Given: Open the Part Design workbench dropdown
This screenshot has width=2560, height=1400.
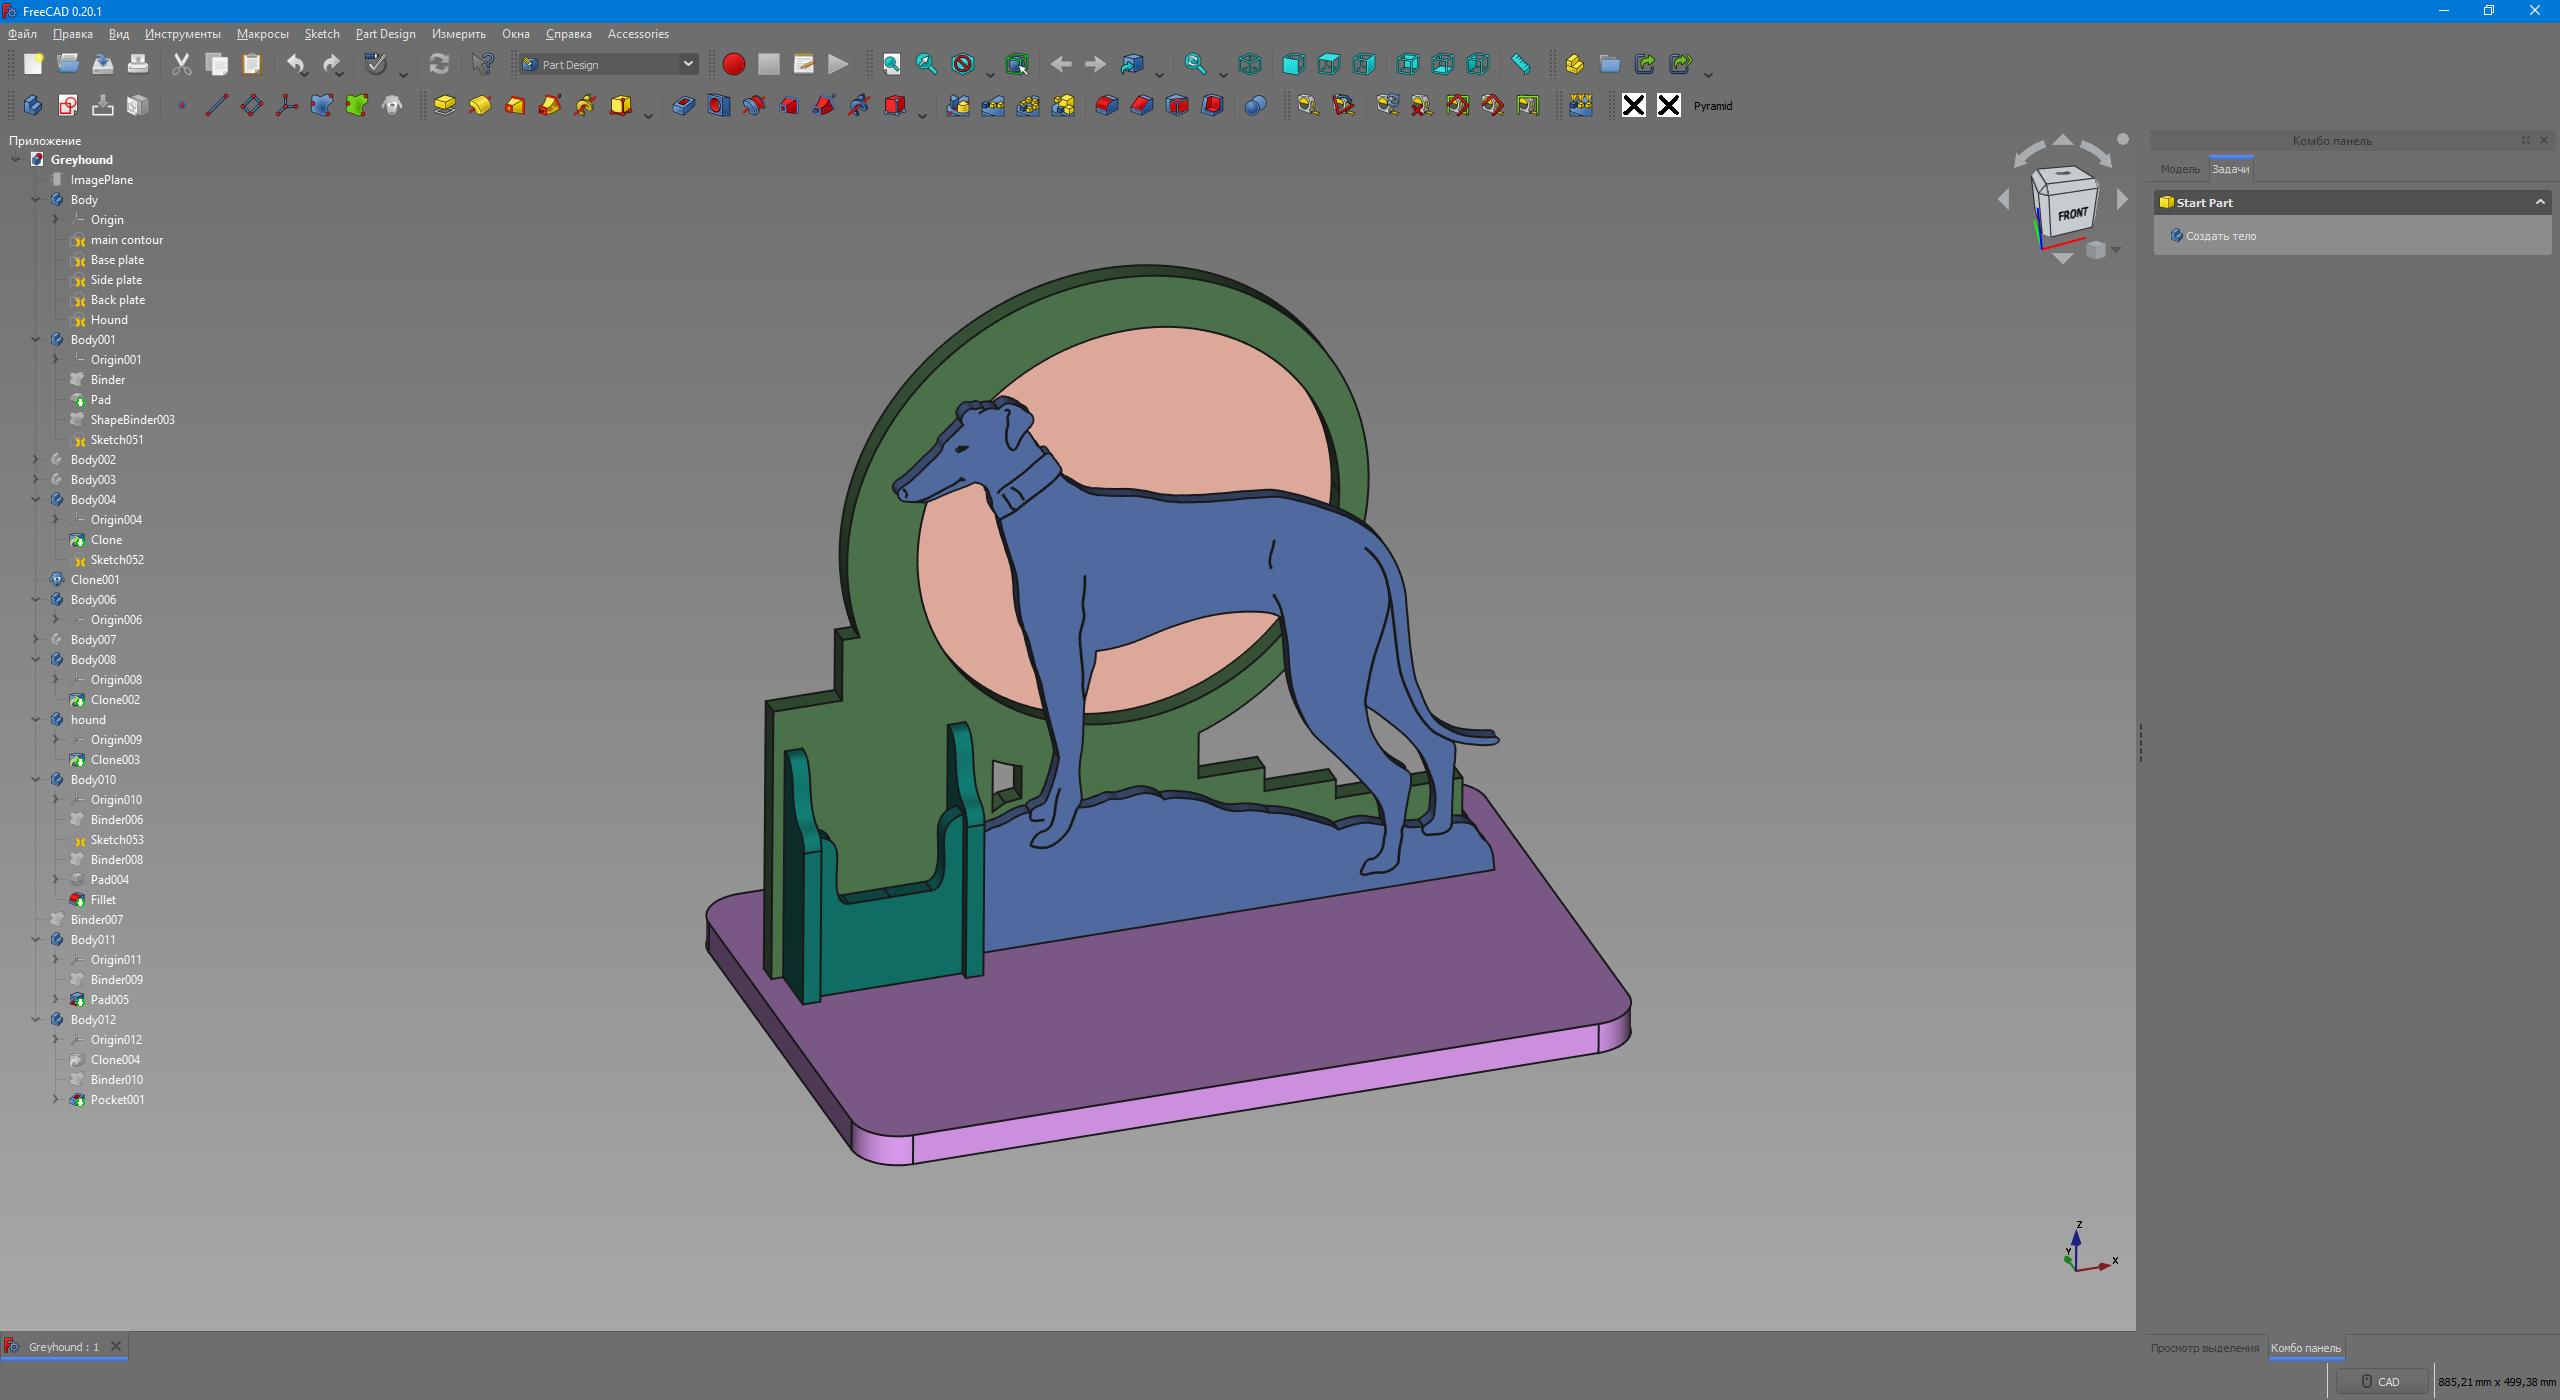Looking at the screenshot, I should click(x=688, y=64).
